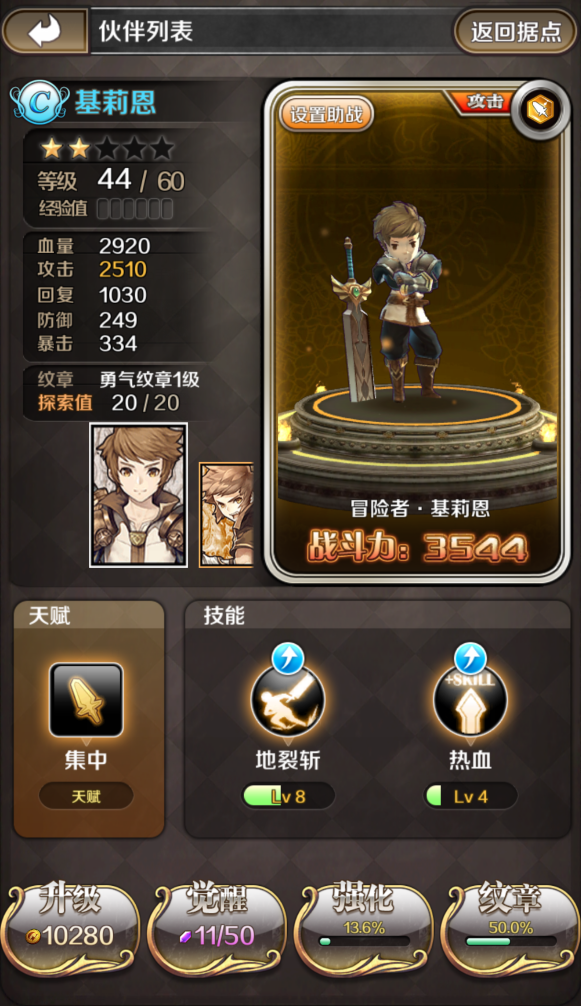581x1006 pixels.
Task: Open 纹章 at 50.0%
Action: pos(510,926)
